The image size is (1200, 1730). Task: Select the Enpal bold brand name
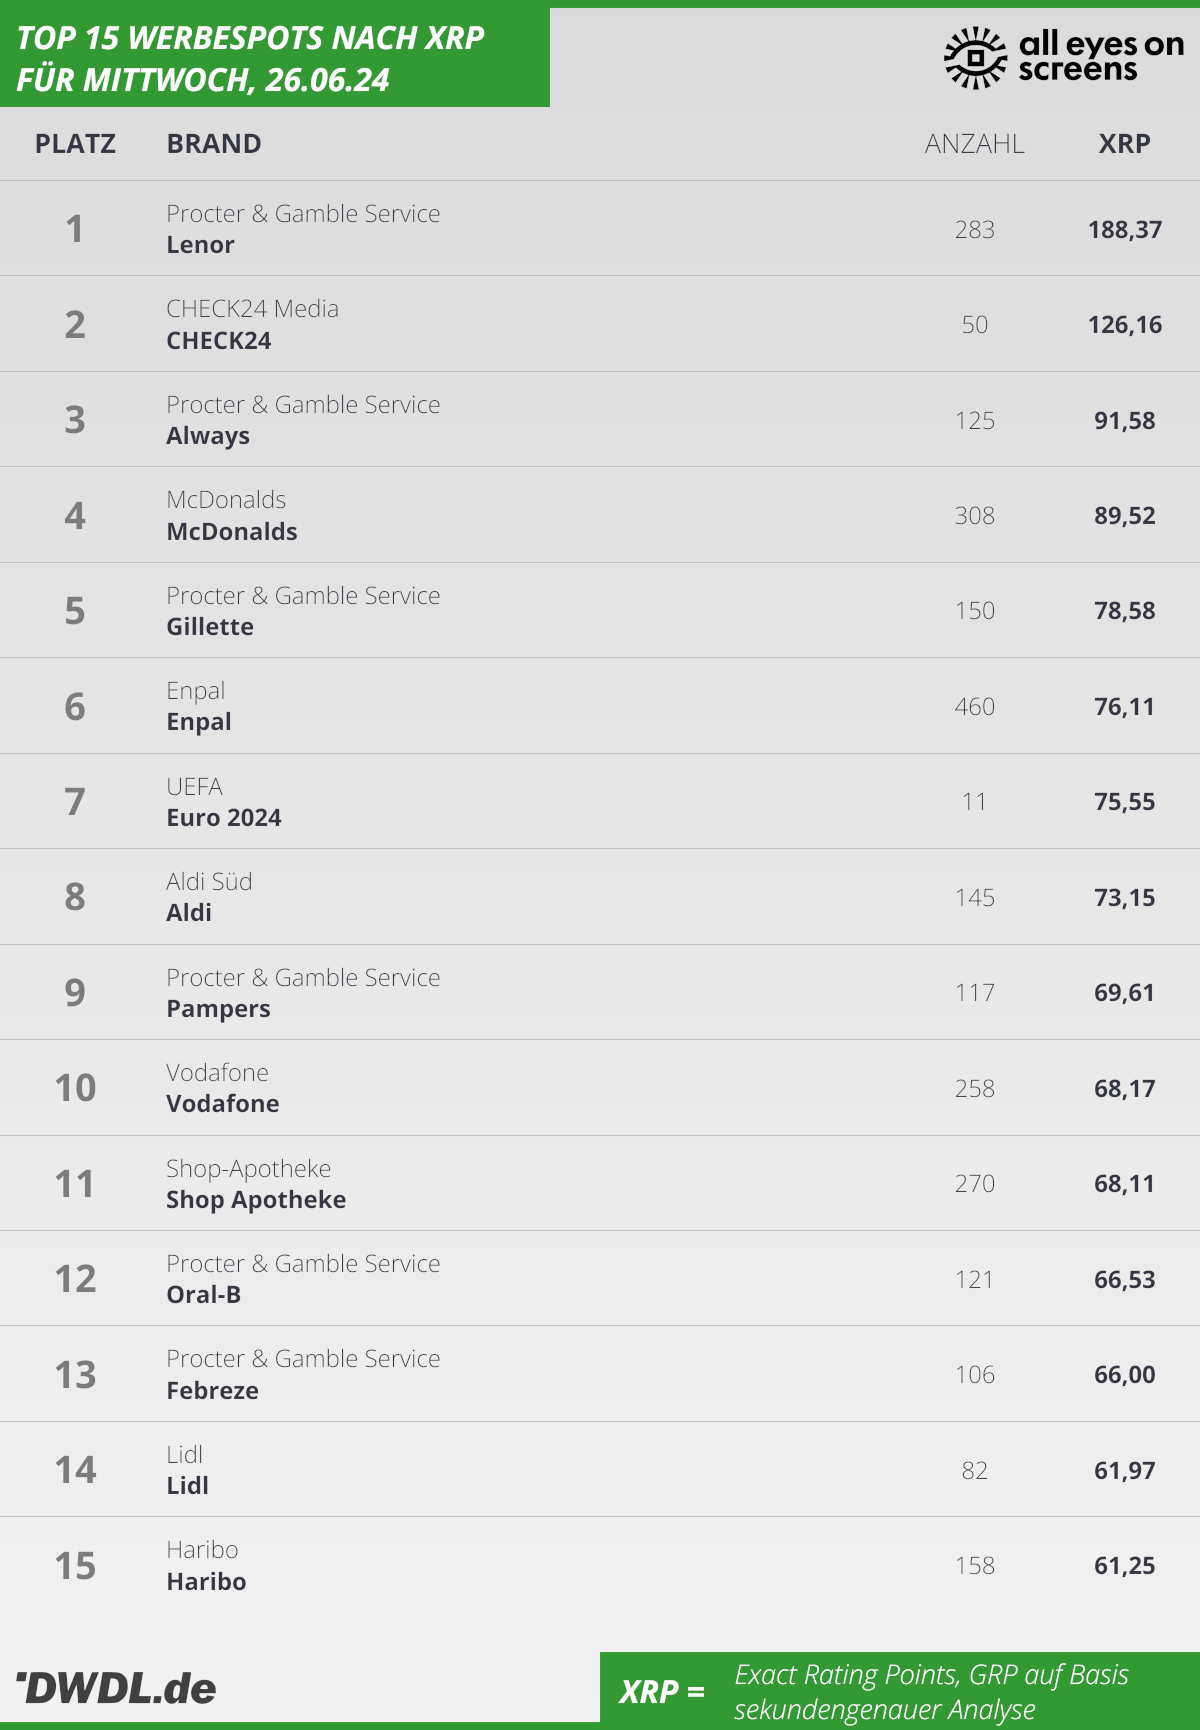pos(199,722)
